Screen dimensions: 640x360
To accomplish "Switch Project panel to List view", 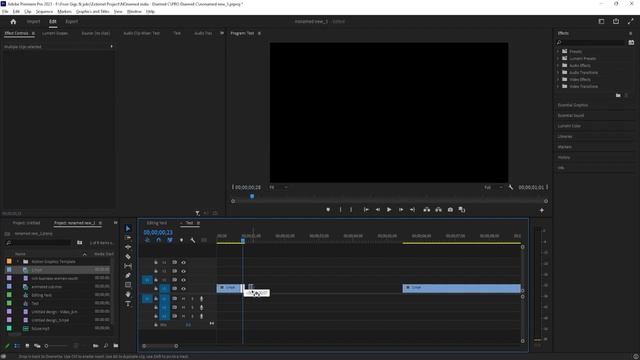I will click(17, 346).
